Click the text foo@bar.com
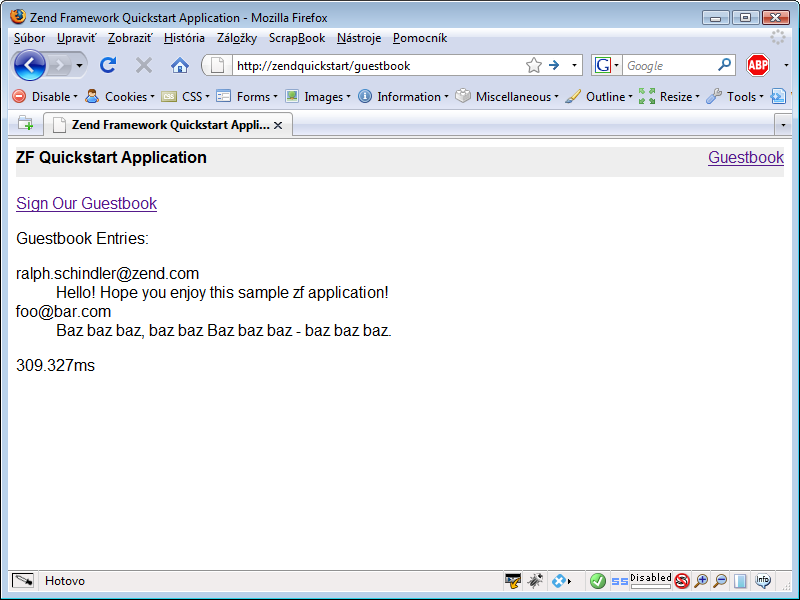Screen dimensions: 800x600 click(64, 311)
